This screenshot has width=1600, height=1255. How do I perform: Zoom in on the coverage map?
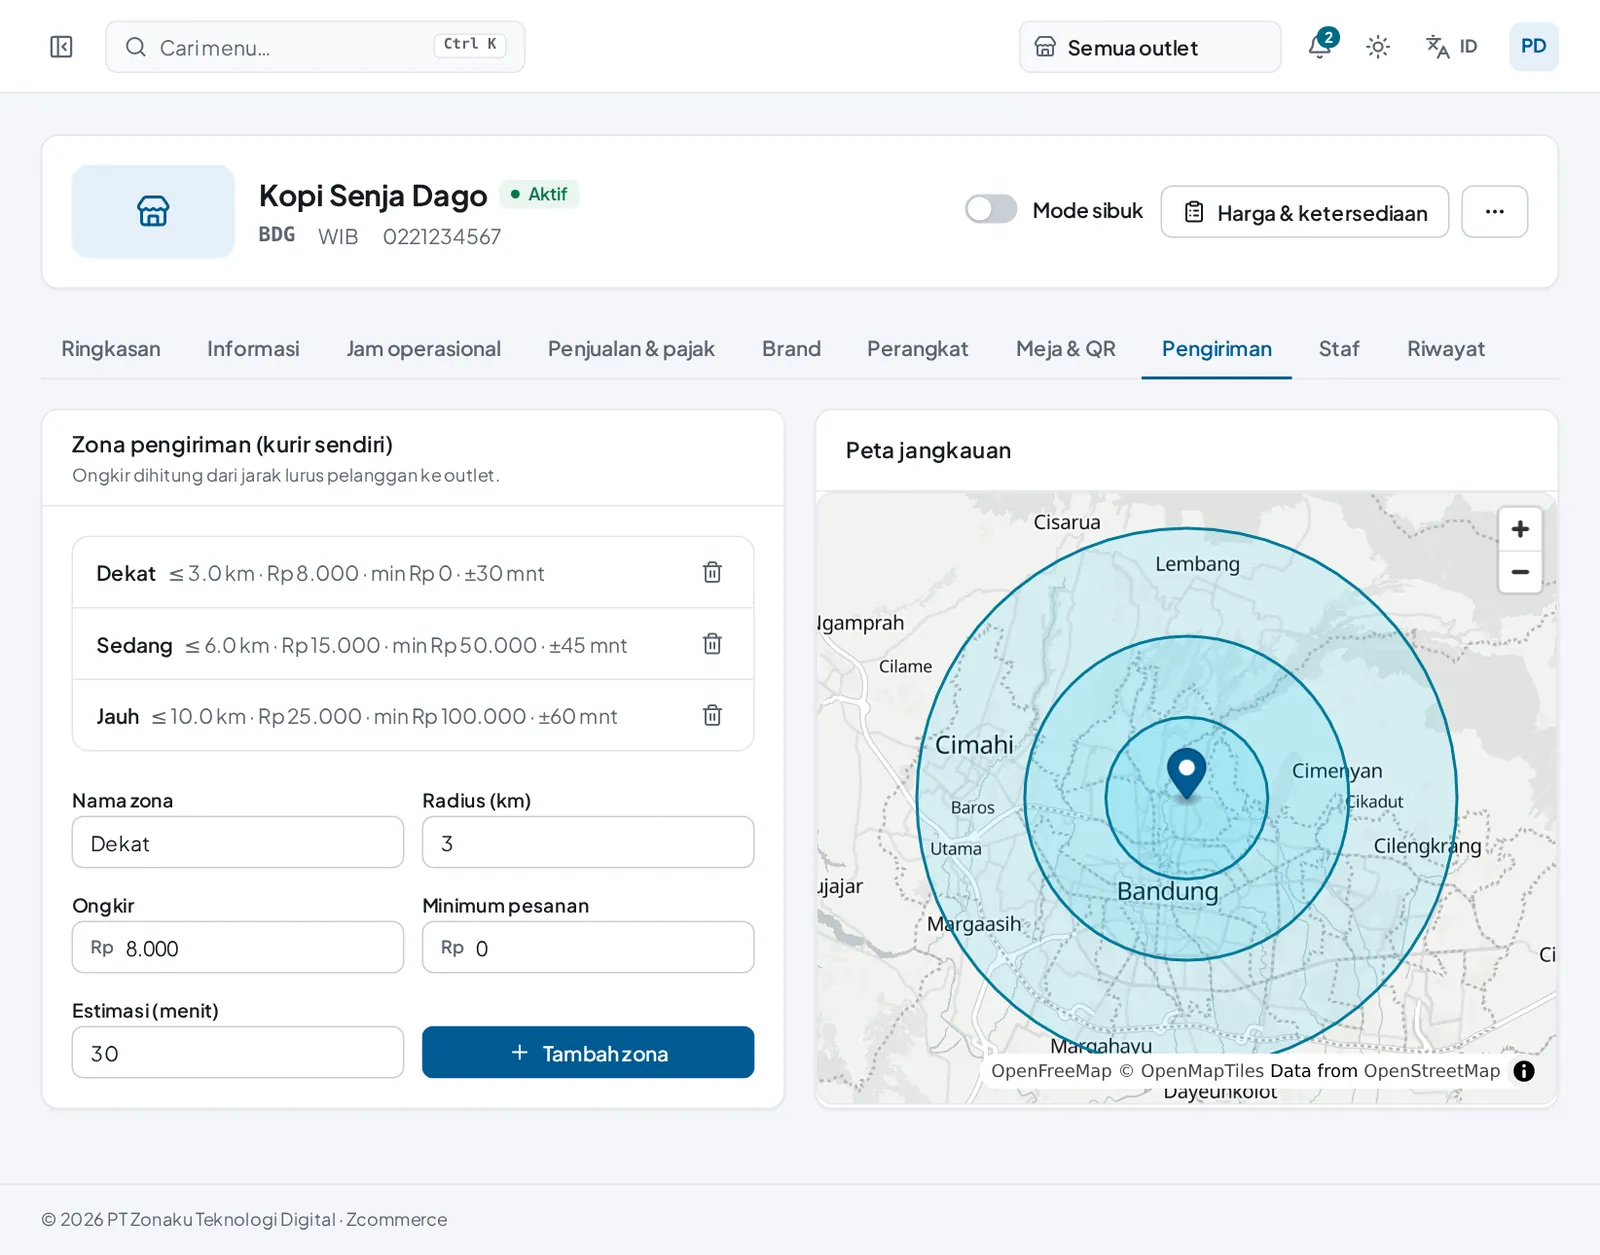point(1520,529)
